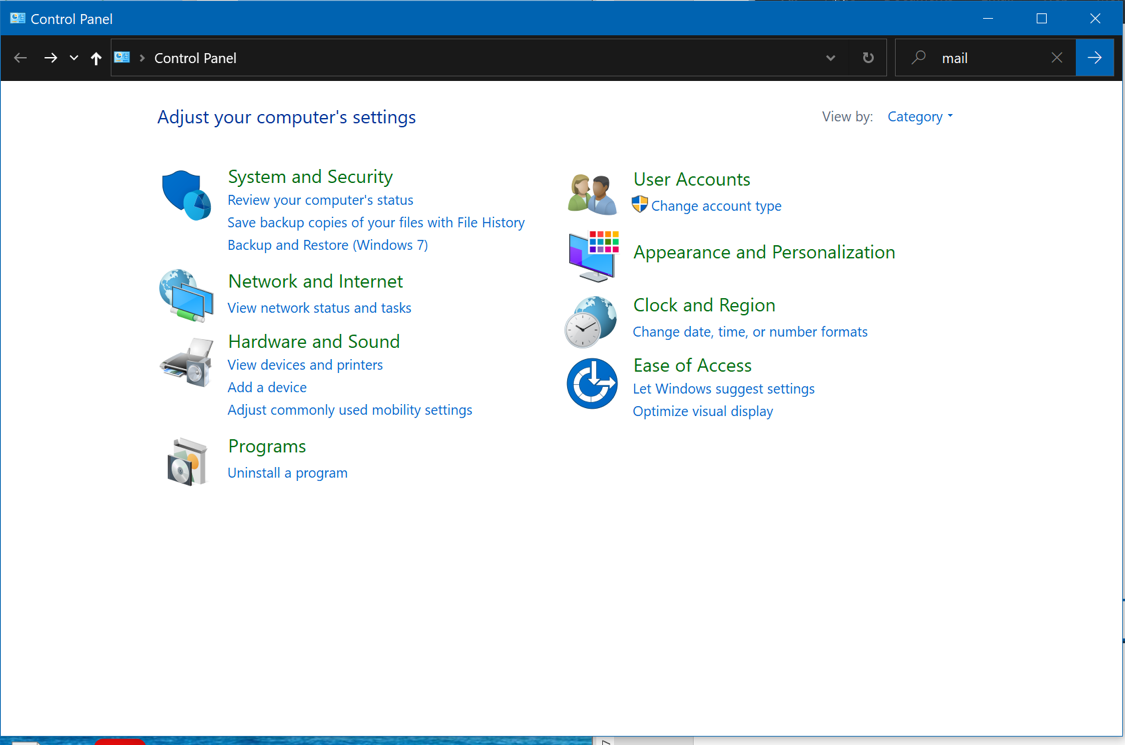Image resolution: width=1125 pixels, height=745 pixels.
Task: Open the Network and Internet globe icon
Action: (x=186, y=295)
